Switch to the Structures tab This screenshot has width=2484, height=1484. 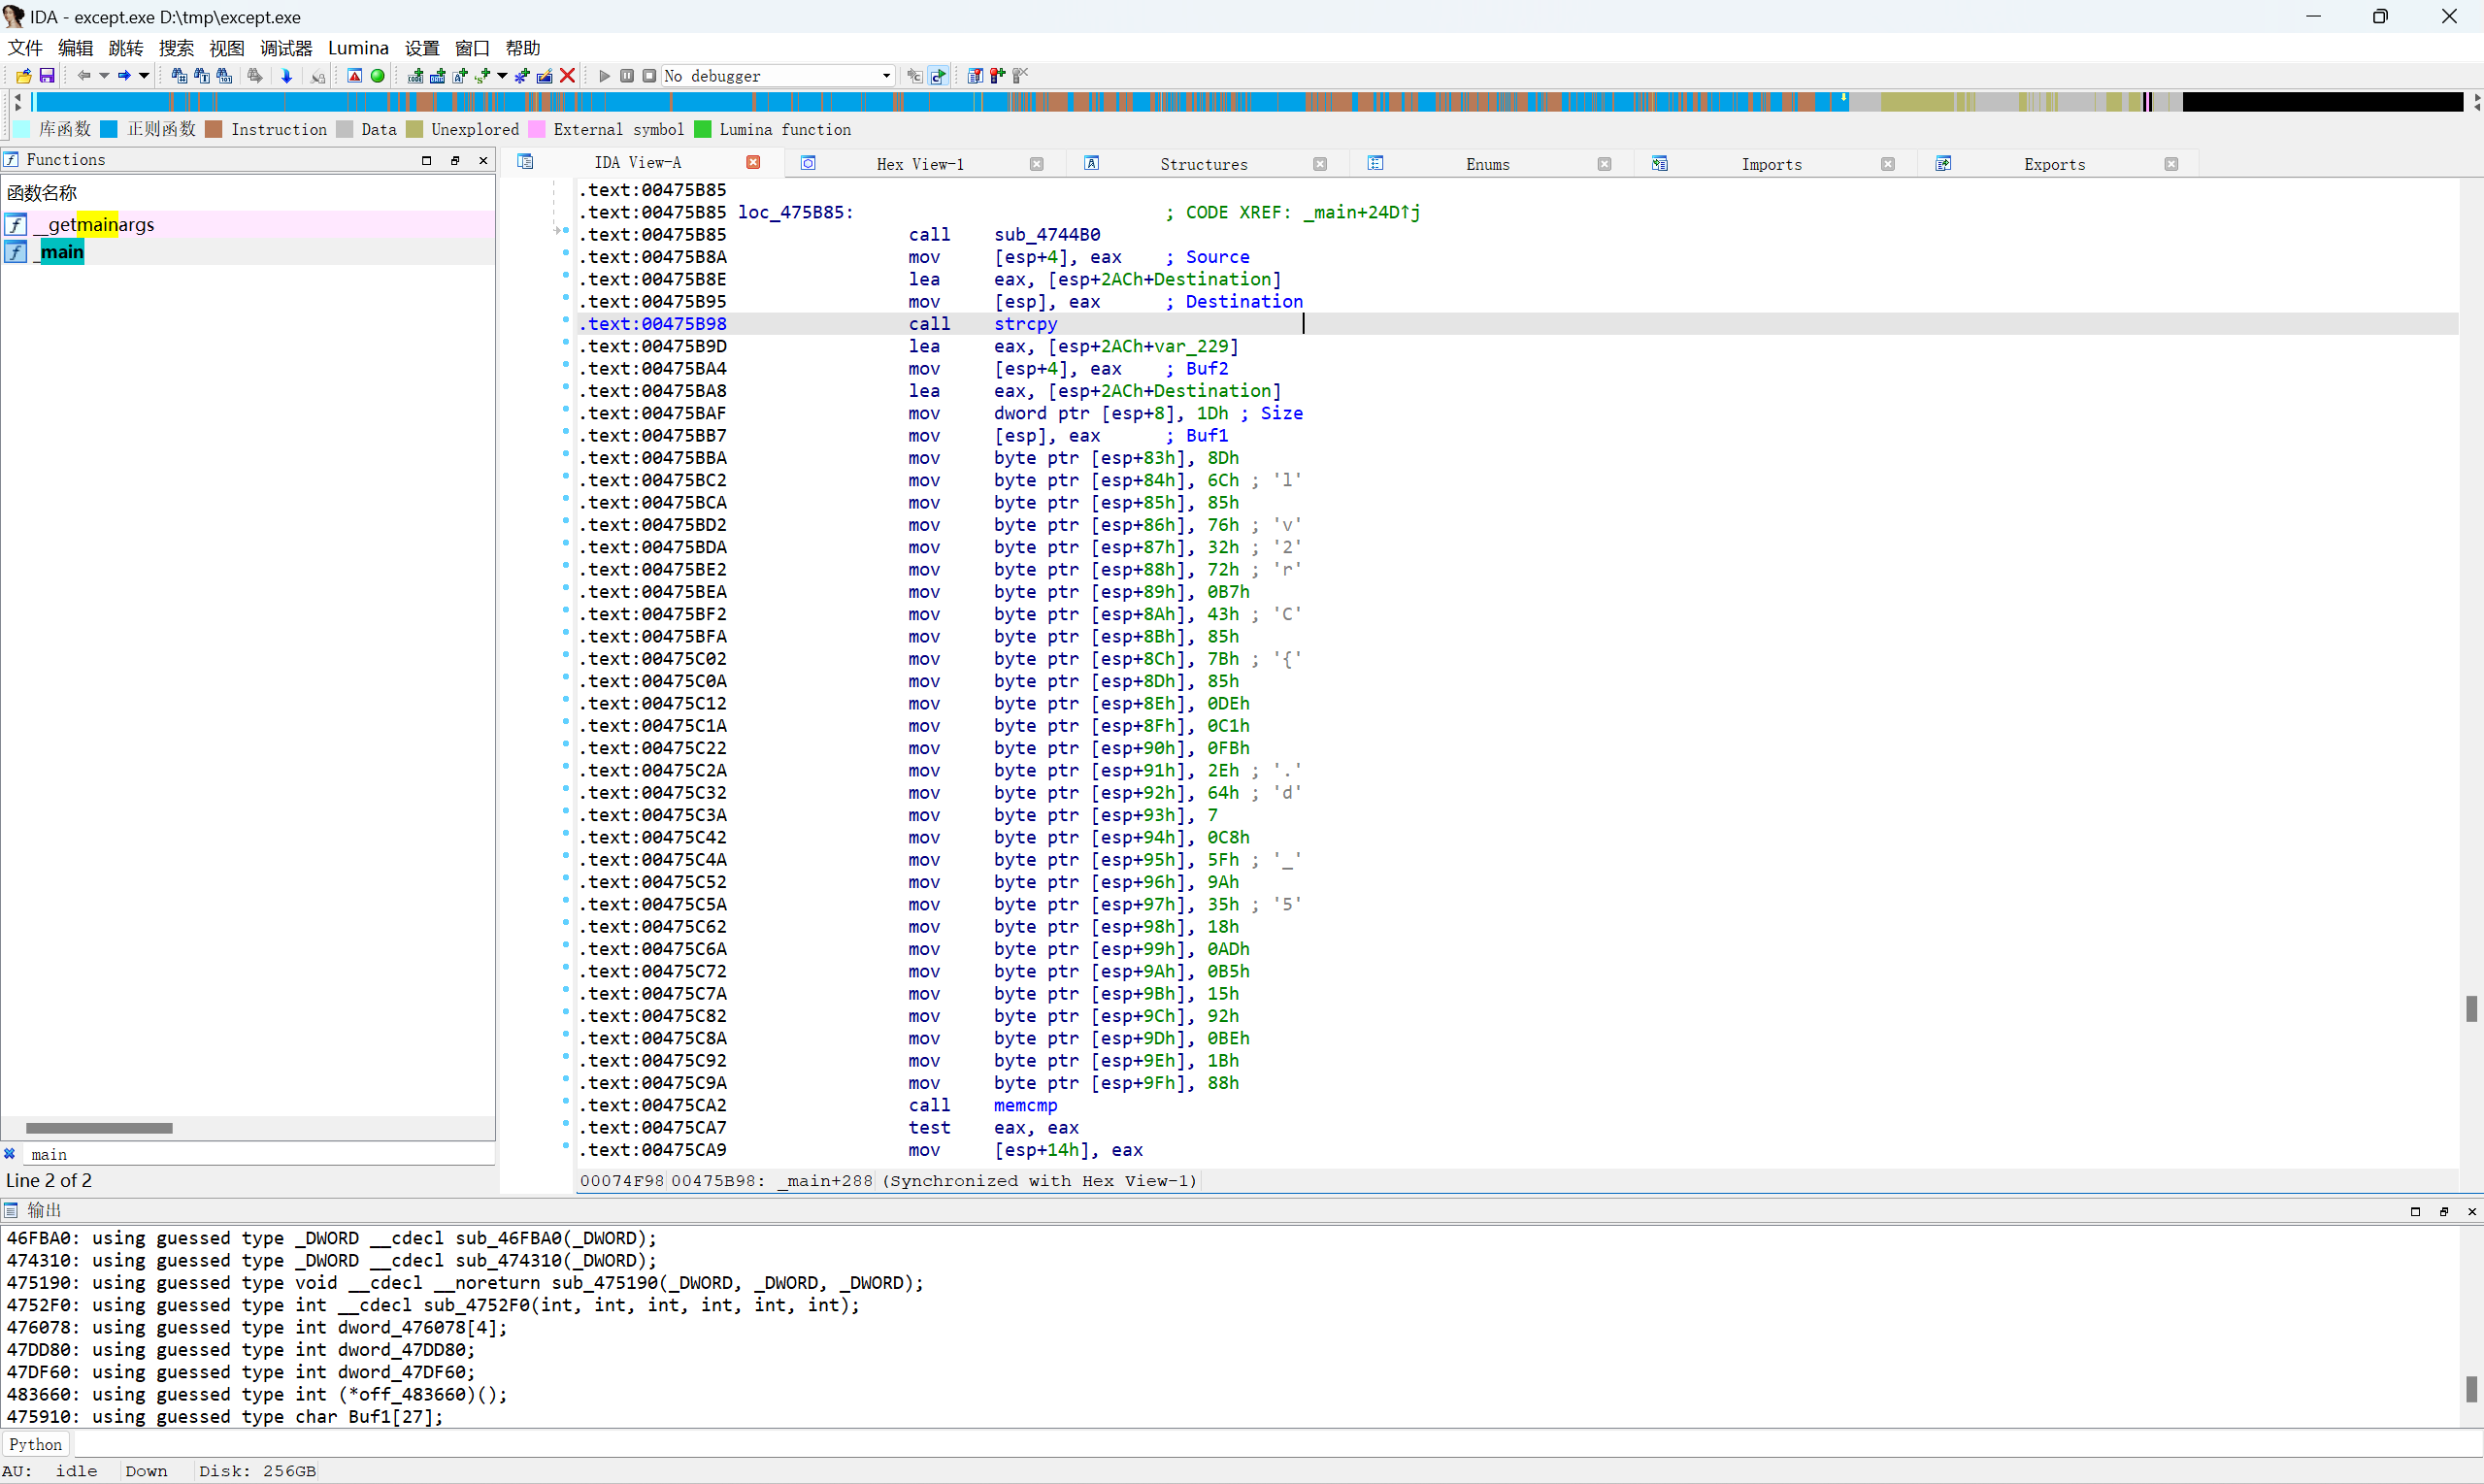pos(1204,164)
